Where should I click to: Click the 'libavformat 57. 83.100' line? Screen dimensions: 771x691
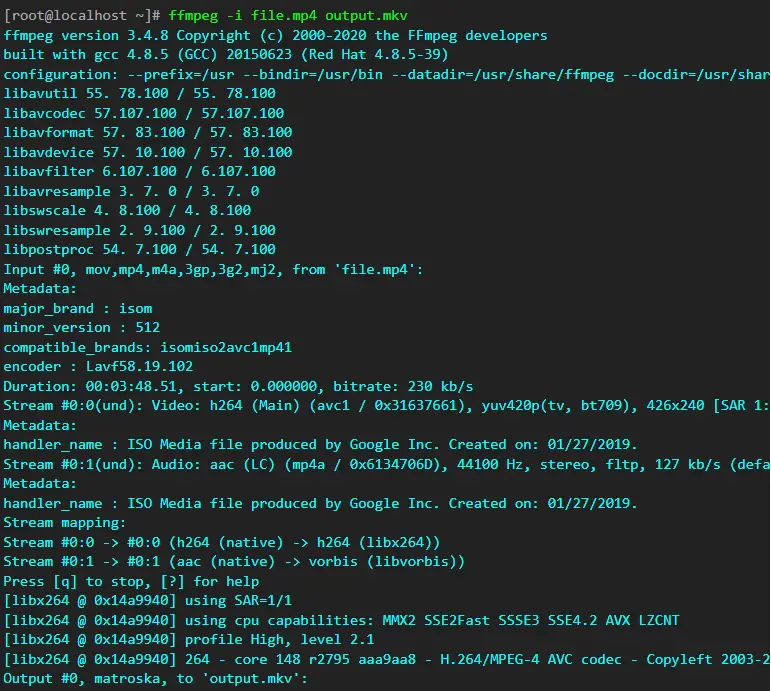tap(148, 132)
